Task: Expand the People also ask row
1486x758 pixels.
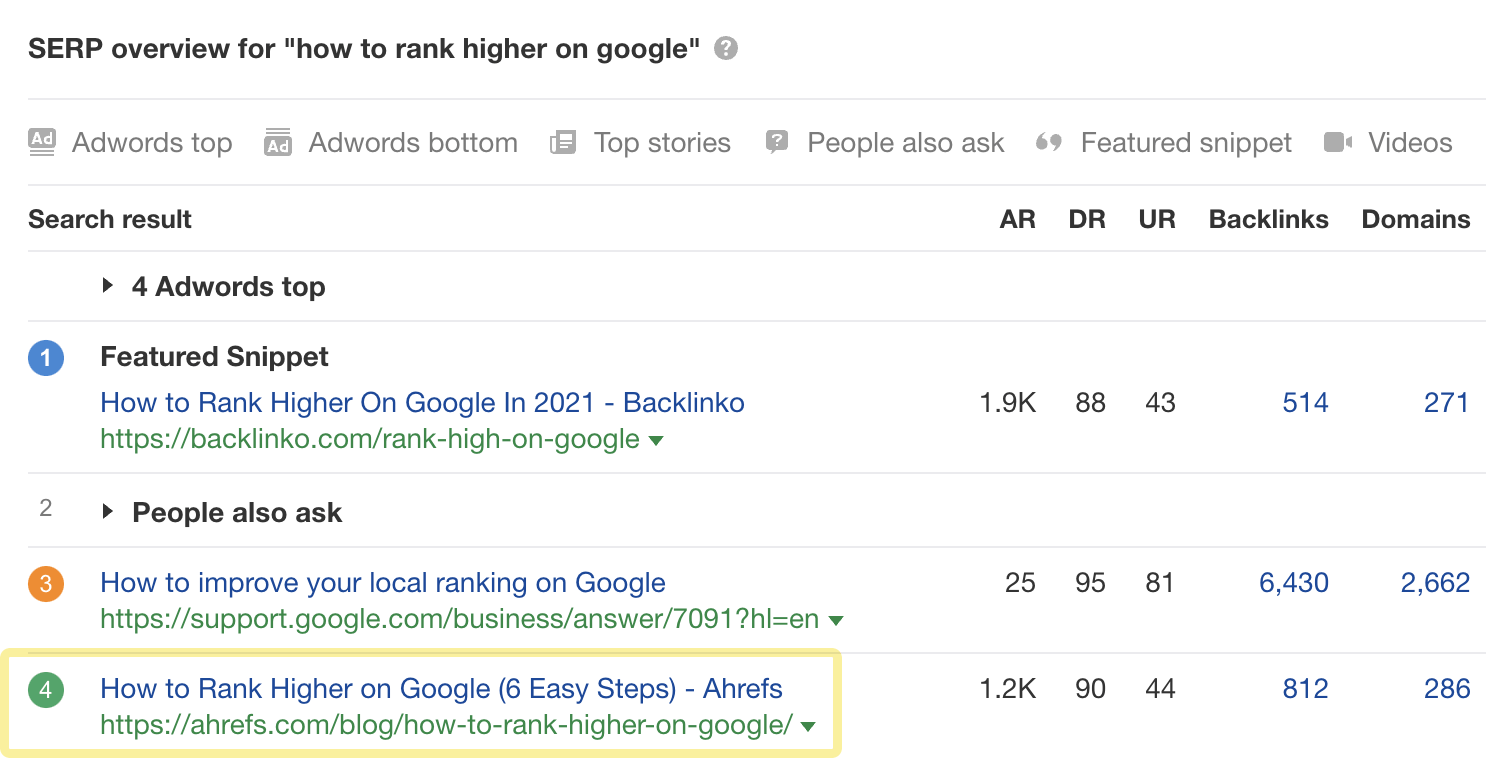Action: 108,513
